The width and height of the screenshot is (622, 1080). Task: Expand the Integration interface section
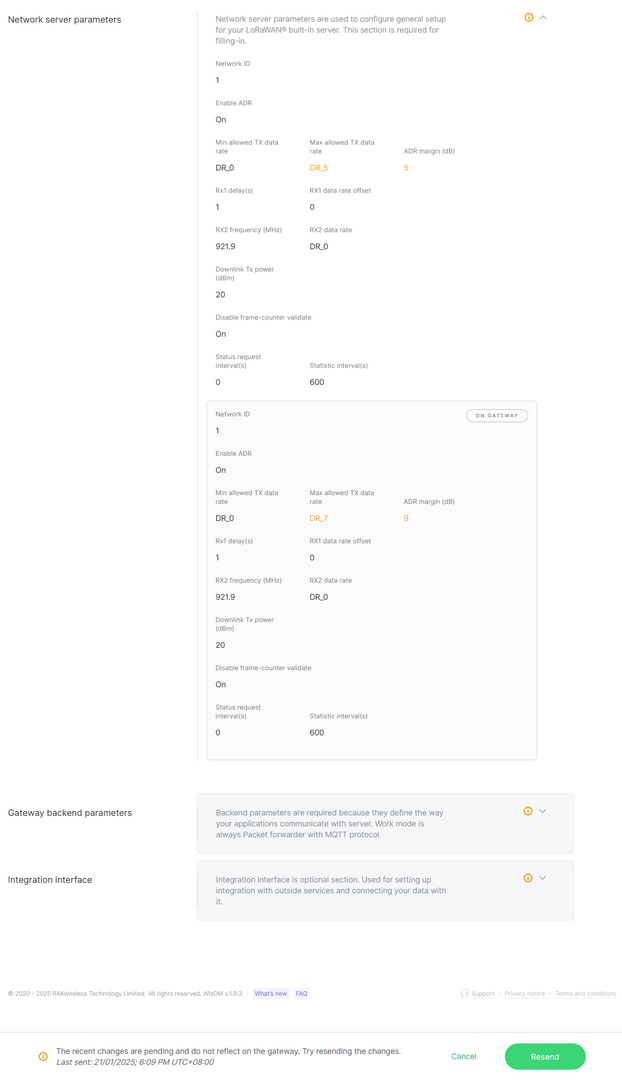(x=543, y=878)
